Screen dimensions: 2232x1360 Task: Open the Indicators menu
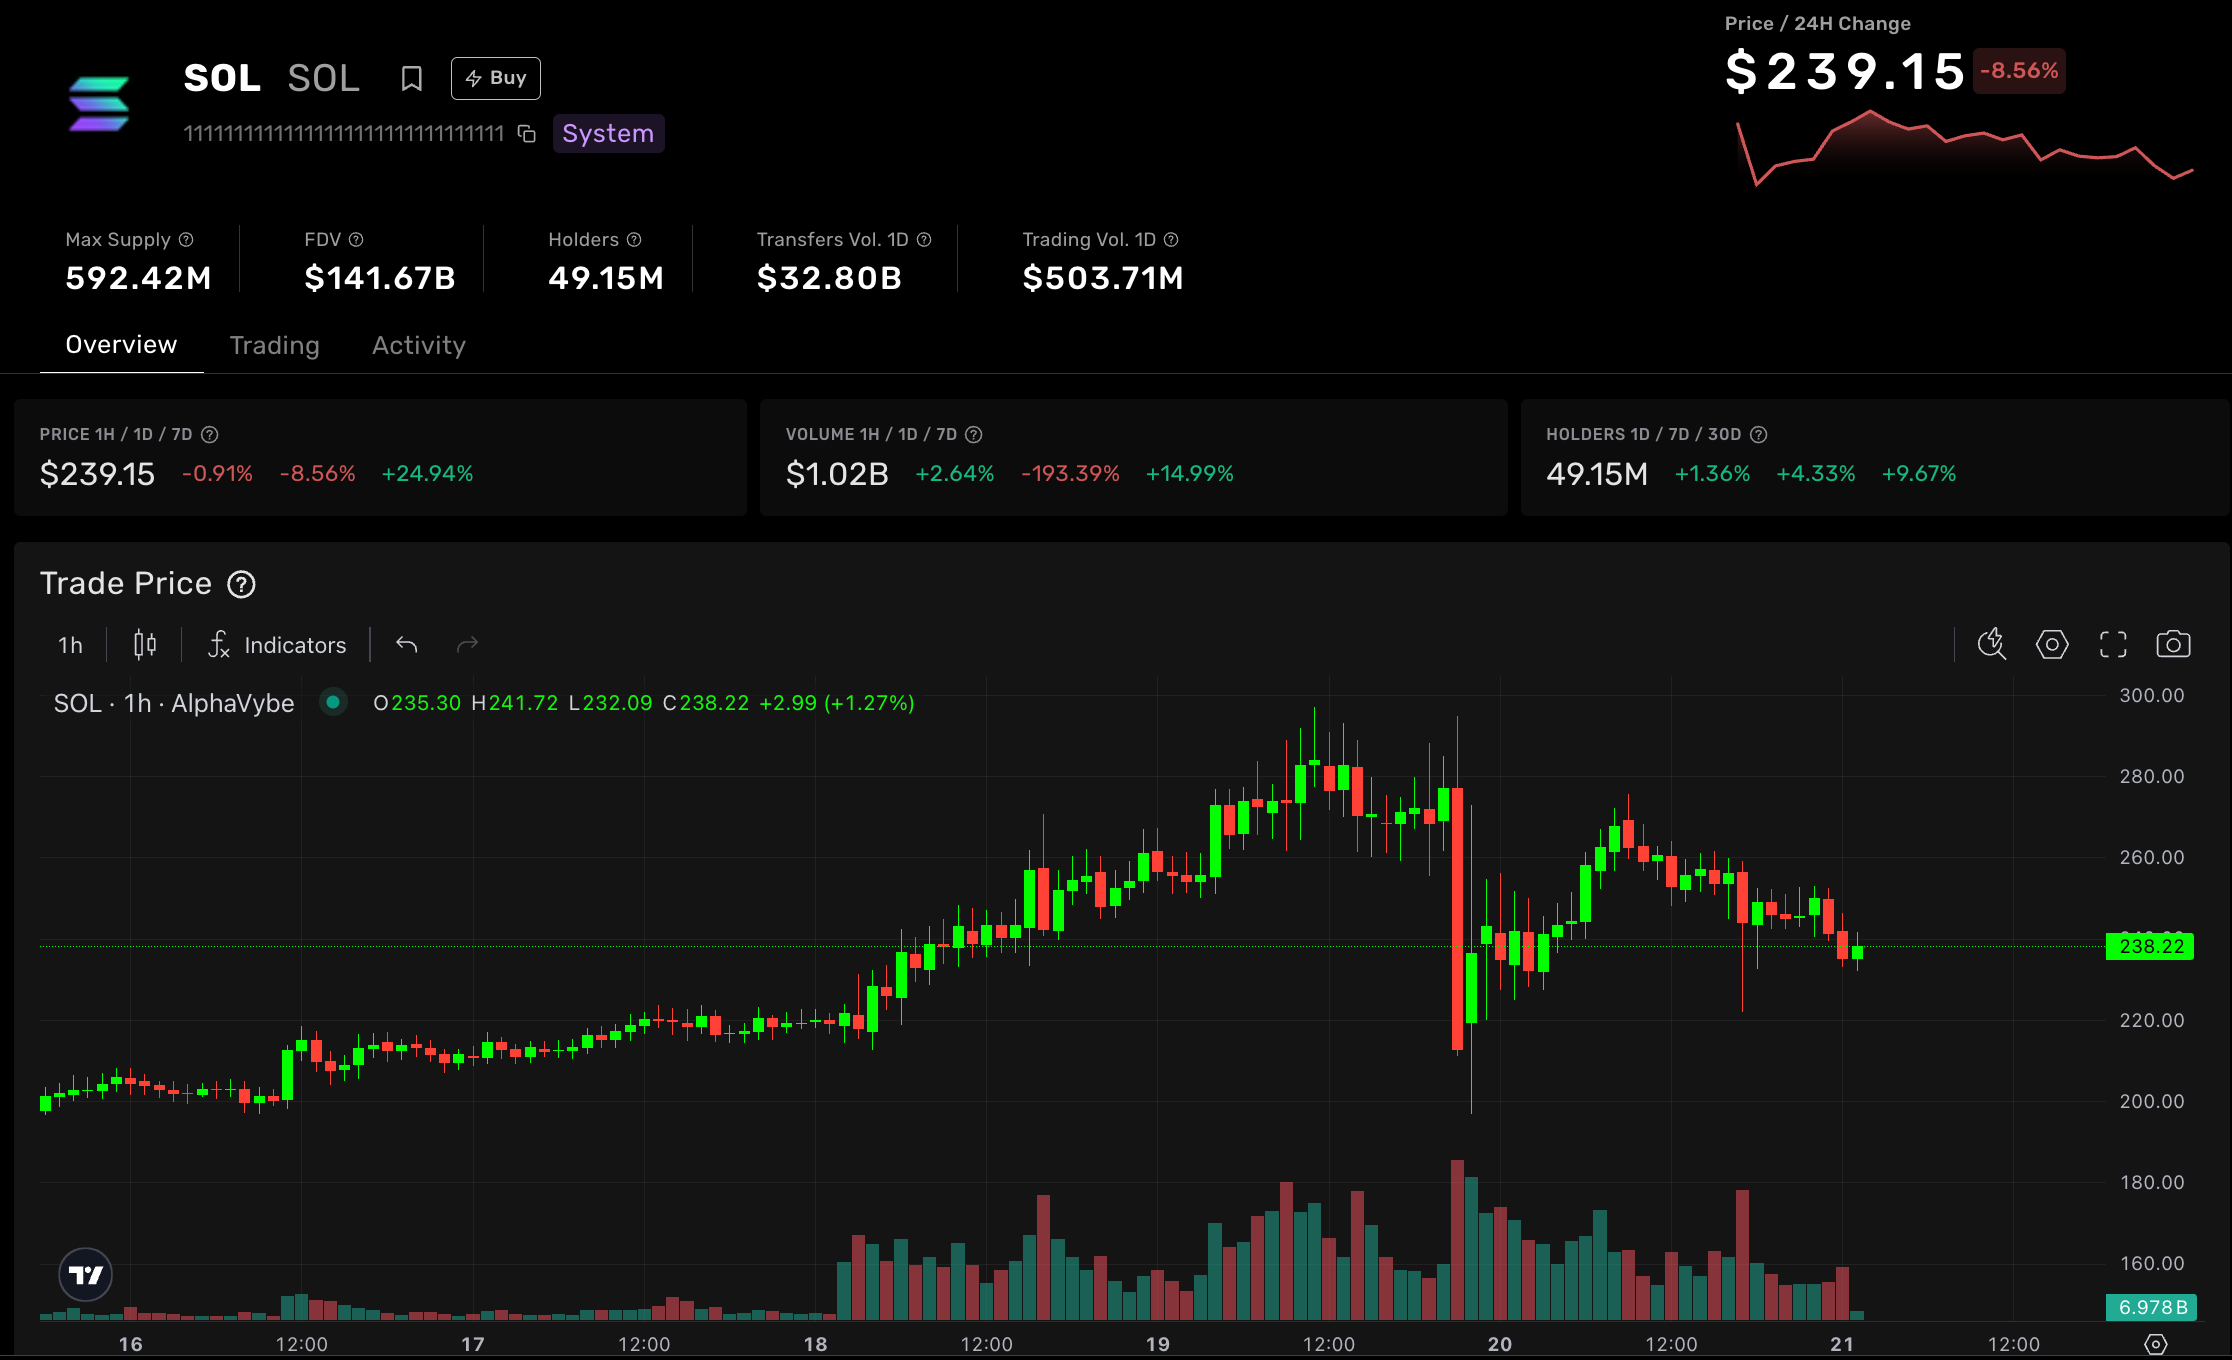(277, 645)
